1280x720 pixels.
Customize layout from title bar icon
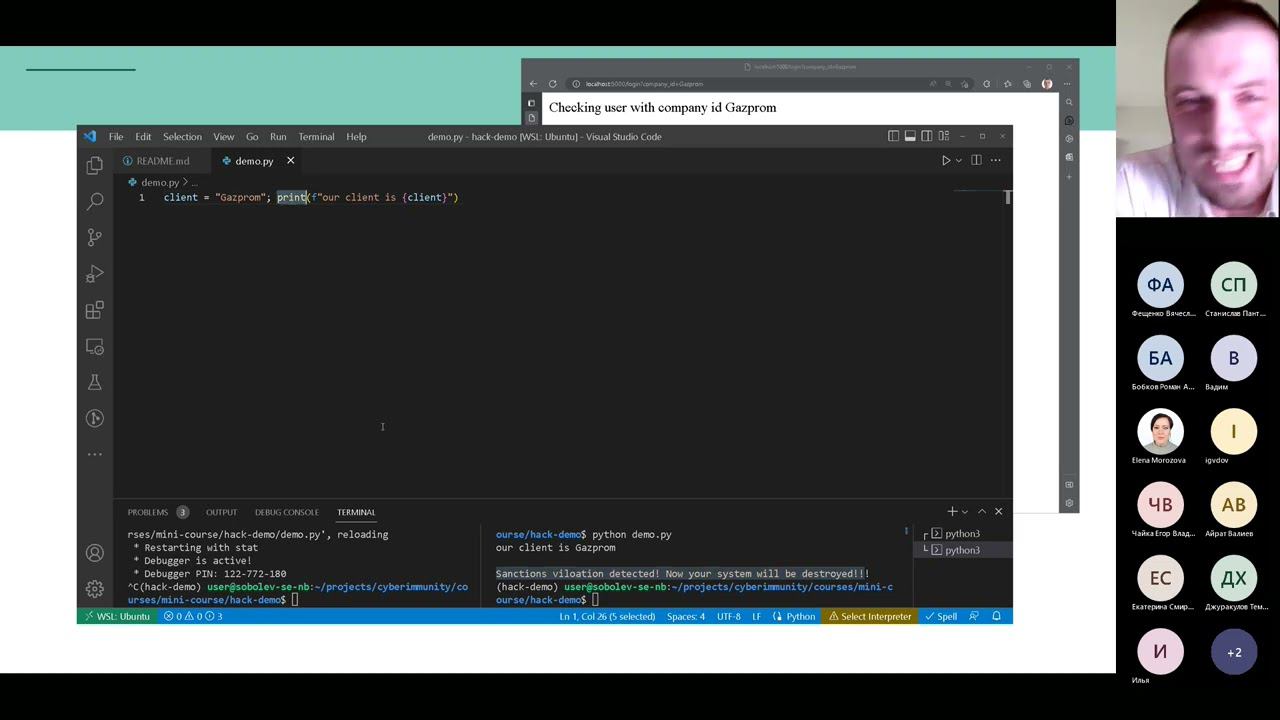(944, 136)
